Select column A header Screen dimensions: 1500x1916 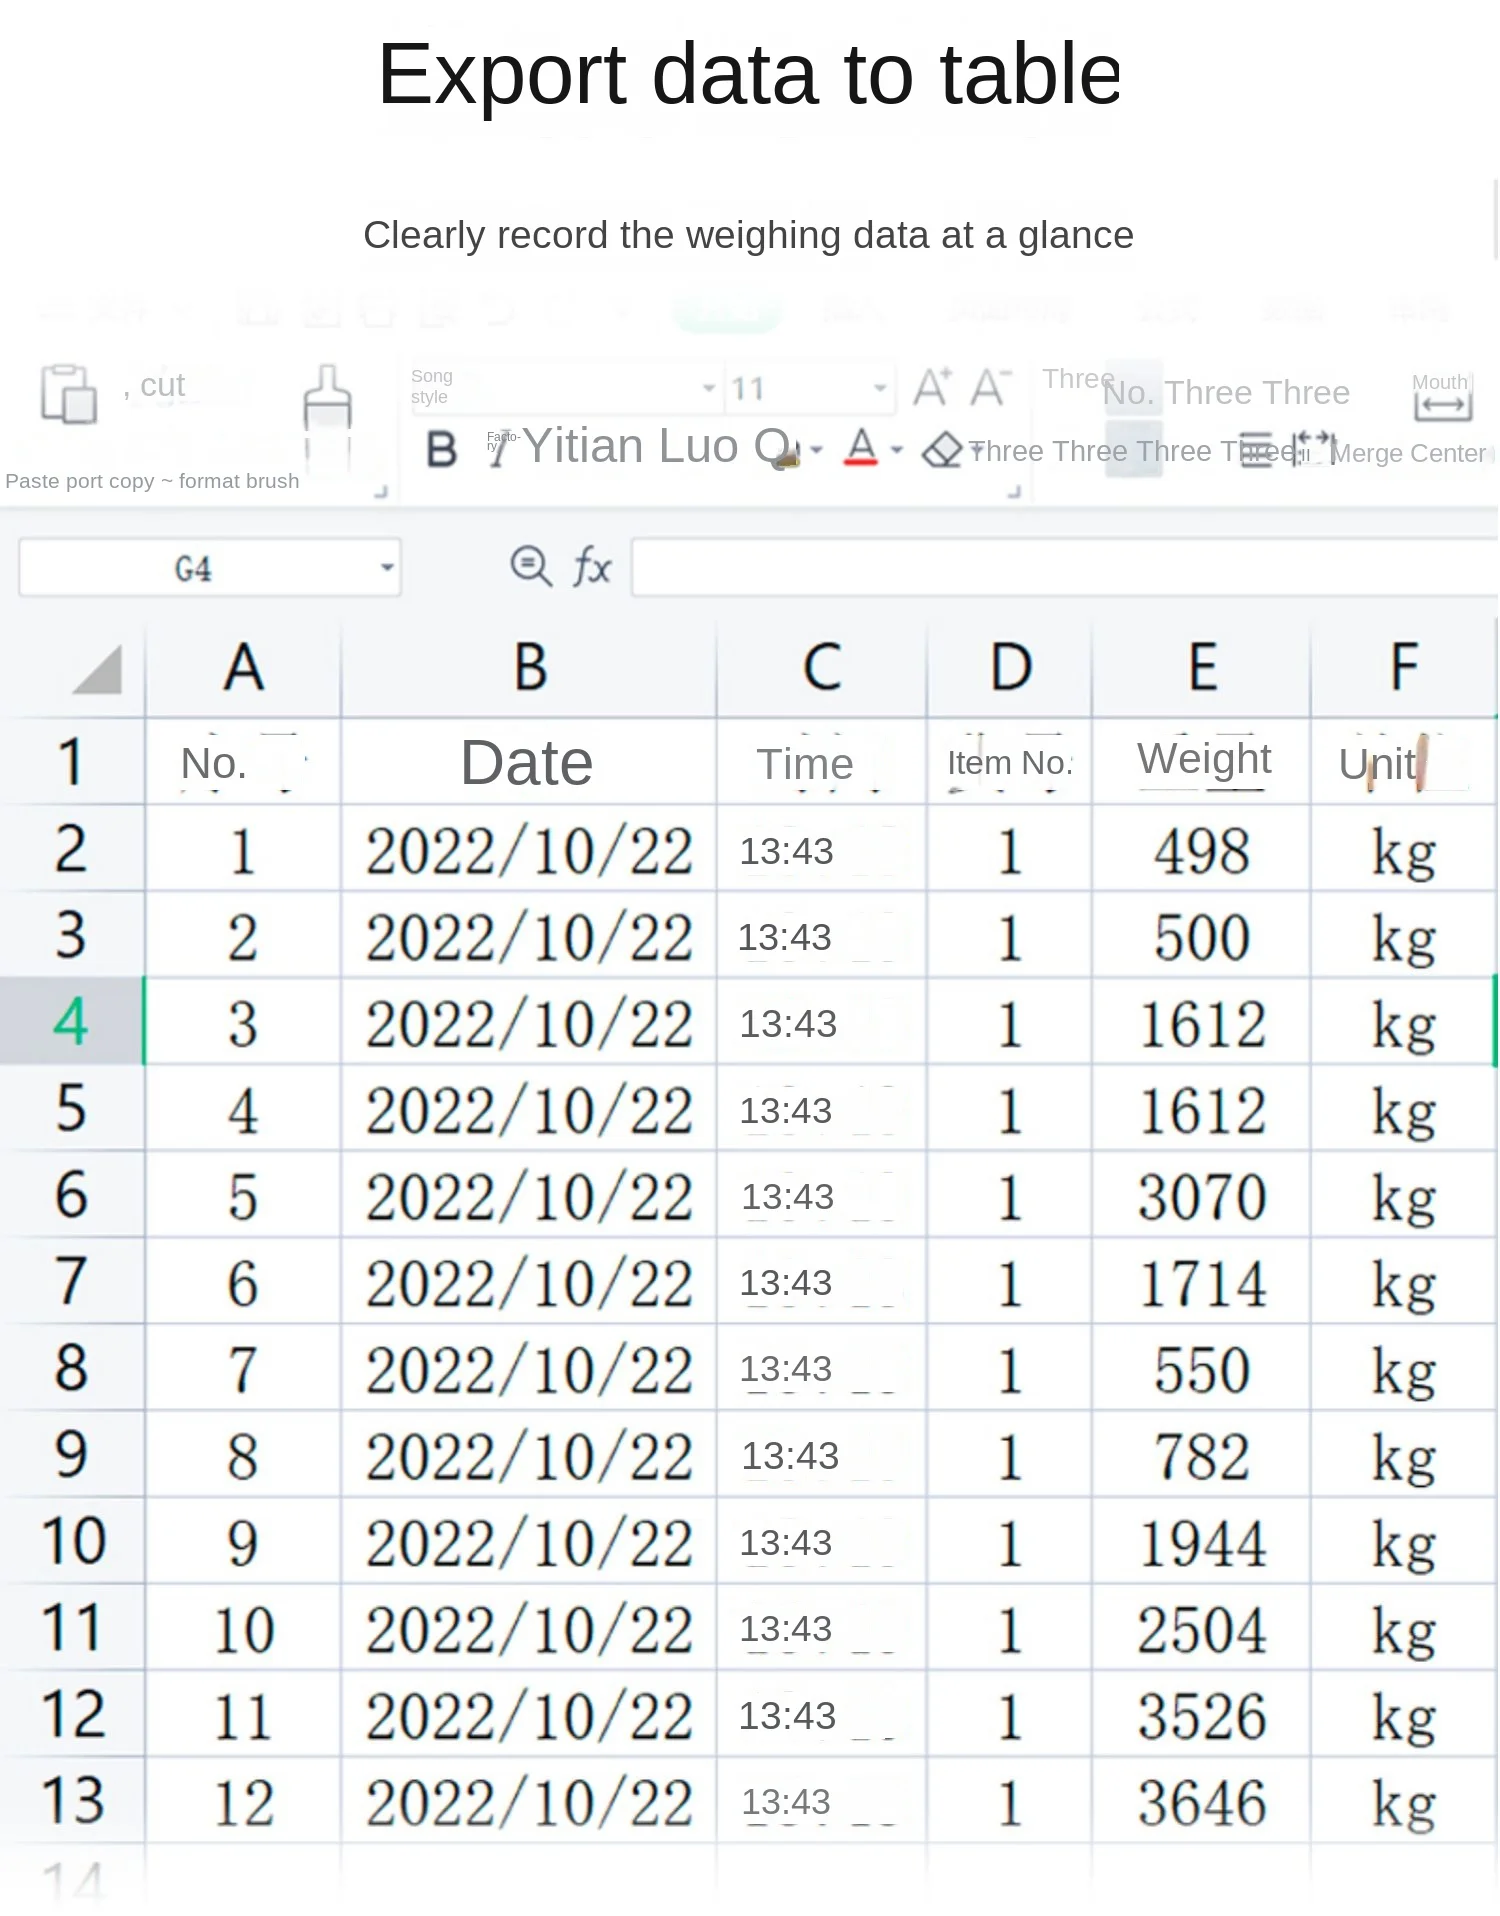tap(244, 668)
